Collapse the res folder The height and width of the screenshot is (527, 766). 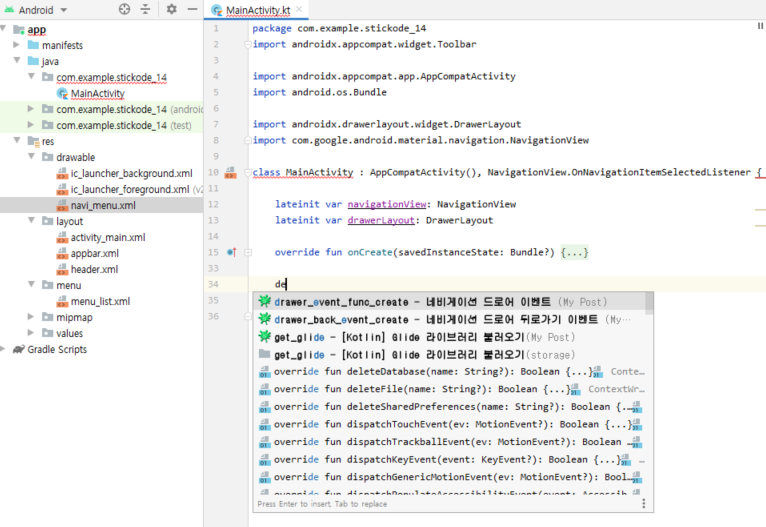click(17, 140)
